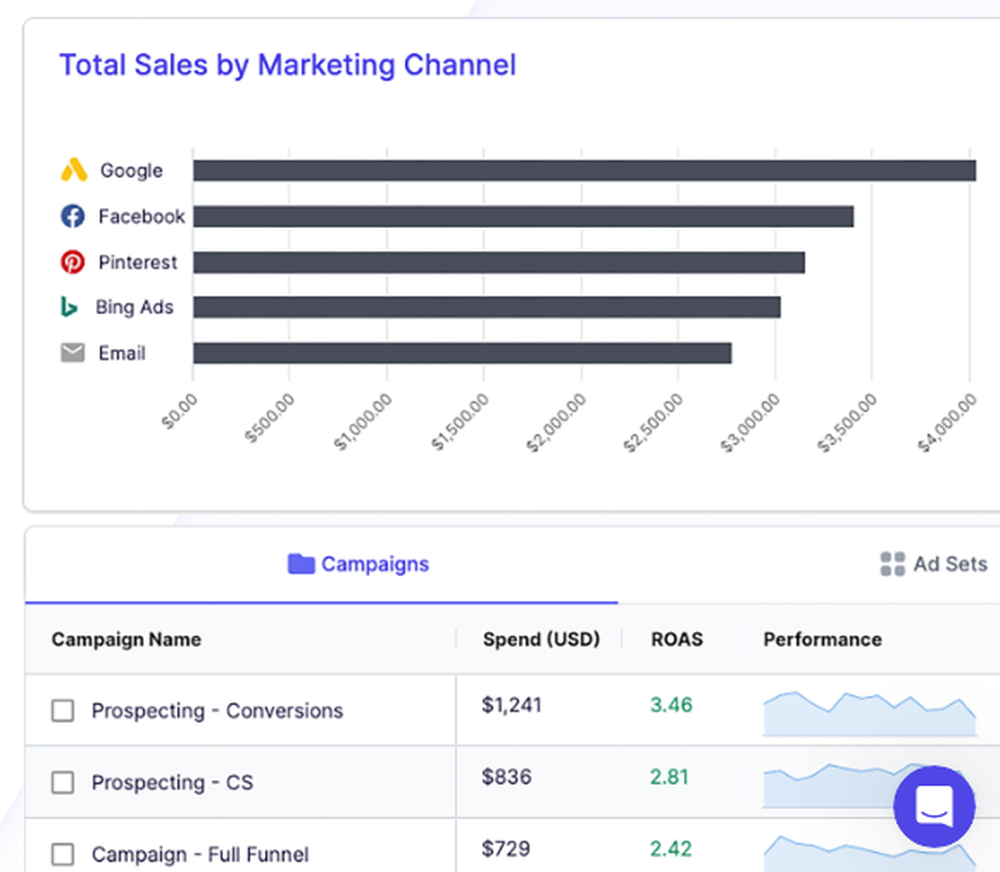The width and height of the screenshot is (1000, 872).
Task: Click the Prospecting - Conversions campaign name
Action: (x=217, y=711)
